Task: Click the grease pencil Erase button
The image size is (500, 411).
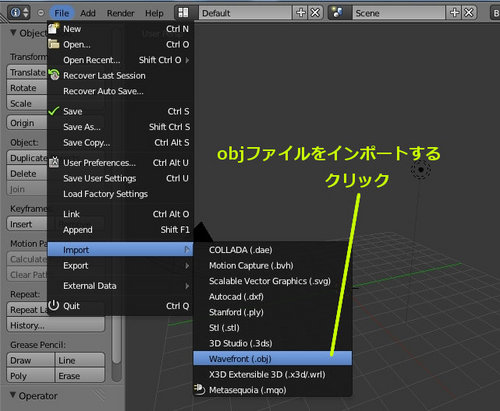Action: (x=80, y=376)
